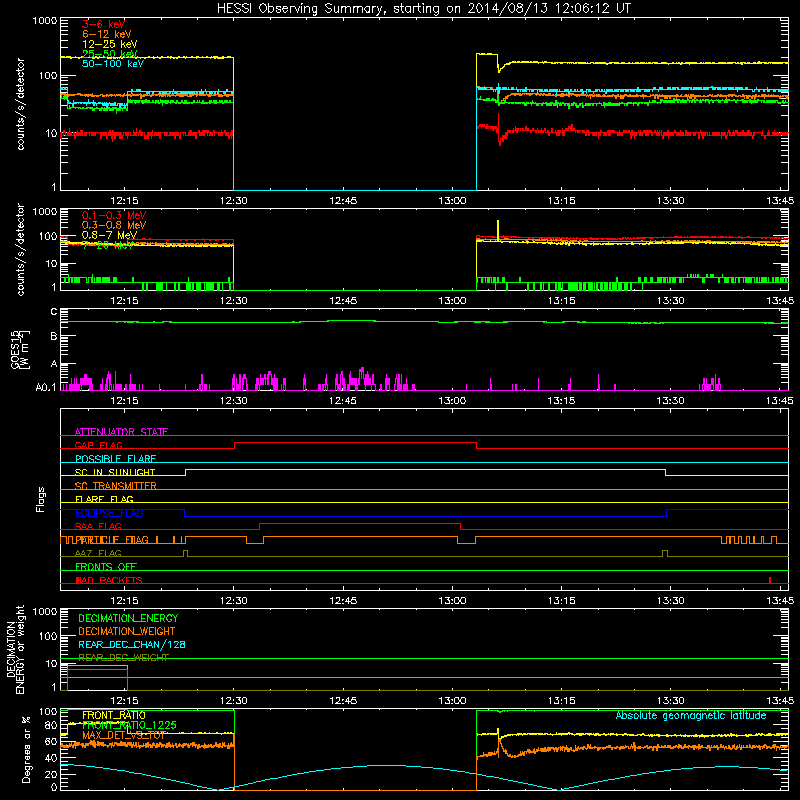Click the DECIMATION ENERGY or weight axis label

coord(15,649)
